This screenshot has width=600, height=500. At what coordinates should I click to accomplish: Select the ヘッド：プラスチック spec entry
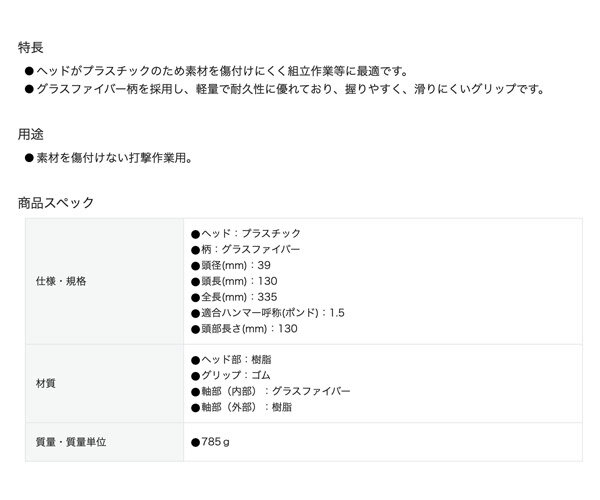coord(245,233)
